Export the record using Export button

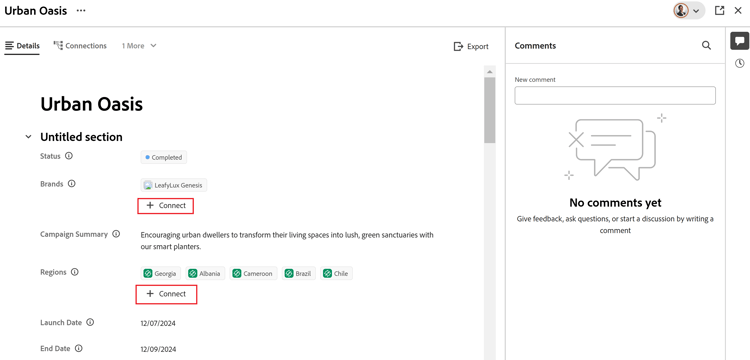(471, 46)
